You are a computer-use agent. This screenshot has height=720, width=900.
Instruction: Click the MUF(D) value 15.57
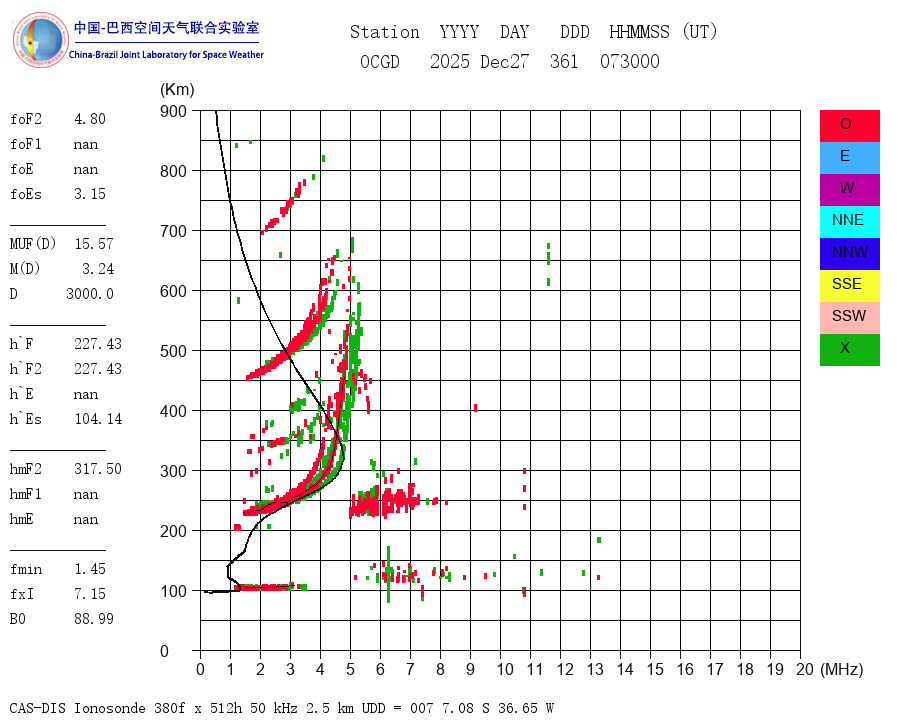pyautogui.click(x=94, y=244)
